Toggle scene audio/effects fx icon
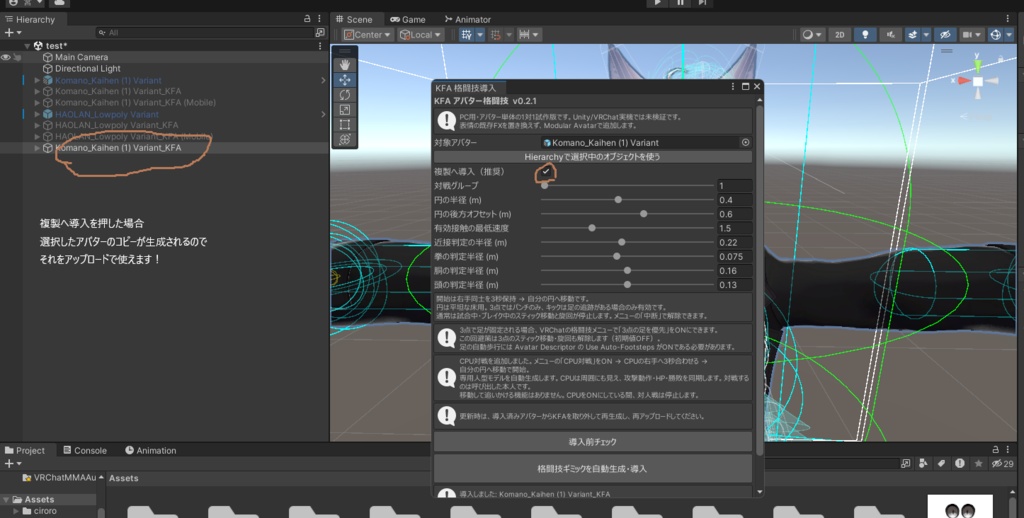Image resolution: width=1024 pixels, height=518 pixels. (x=890, y=35)
